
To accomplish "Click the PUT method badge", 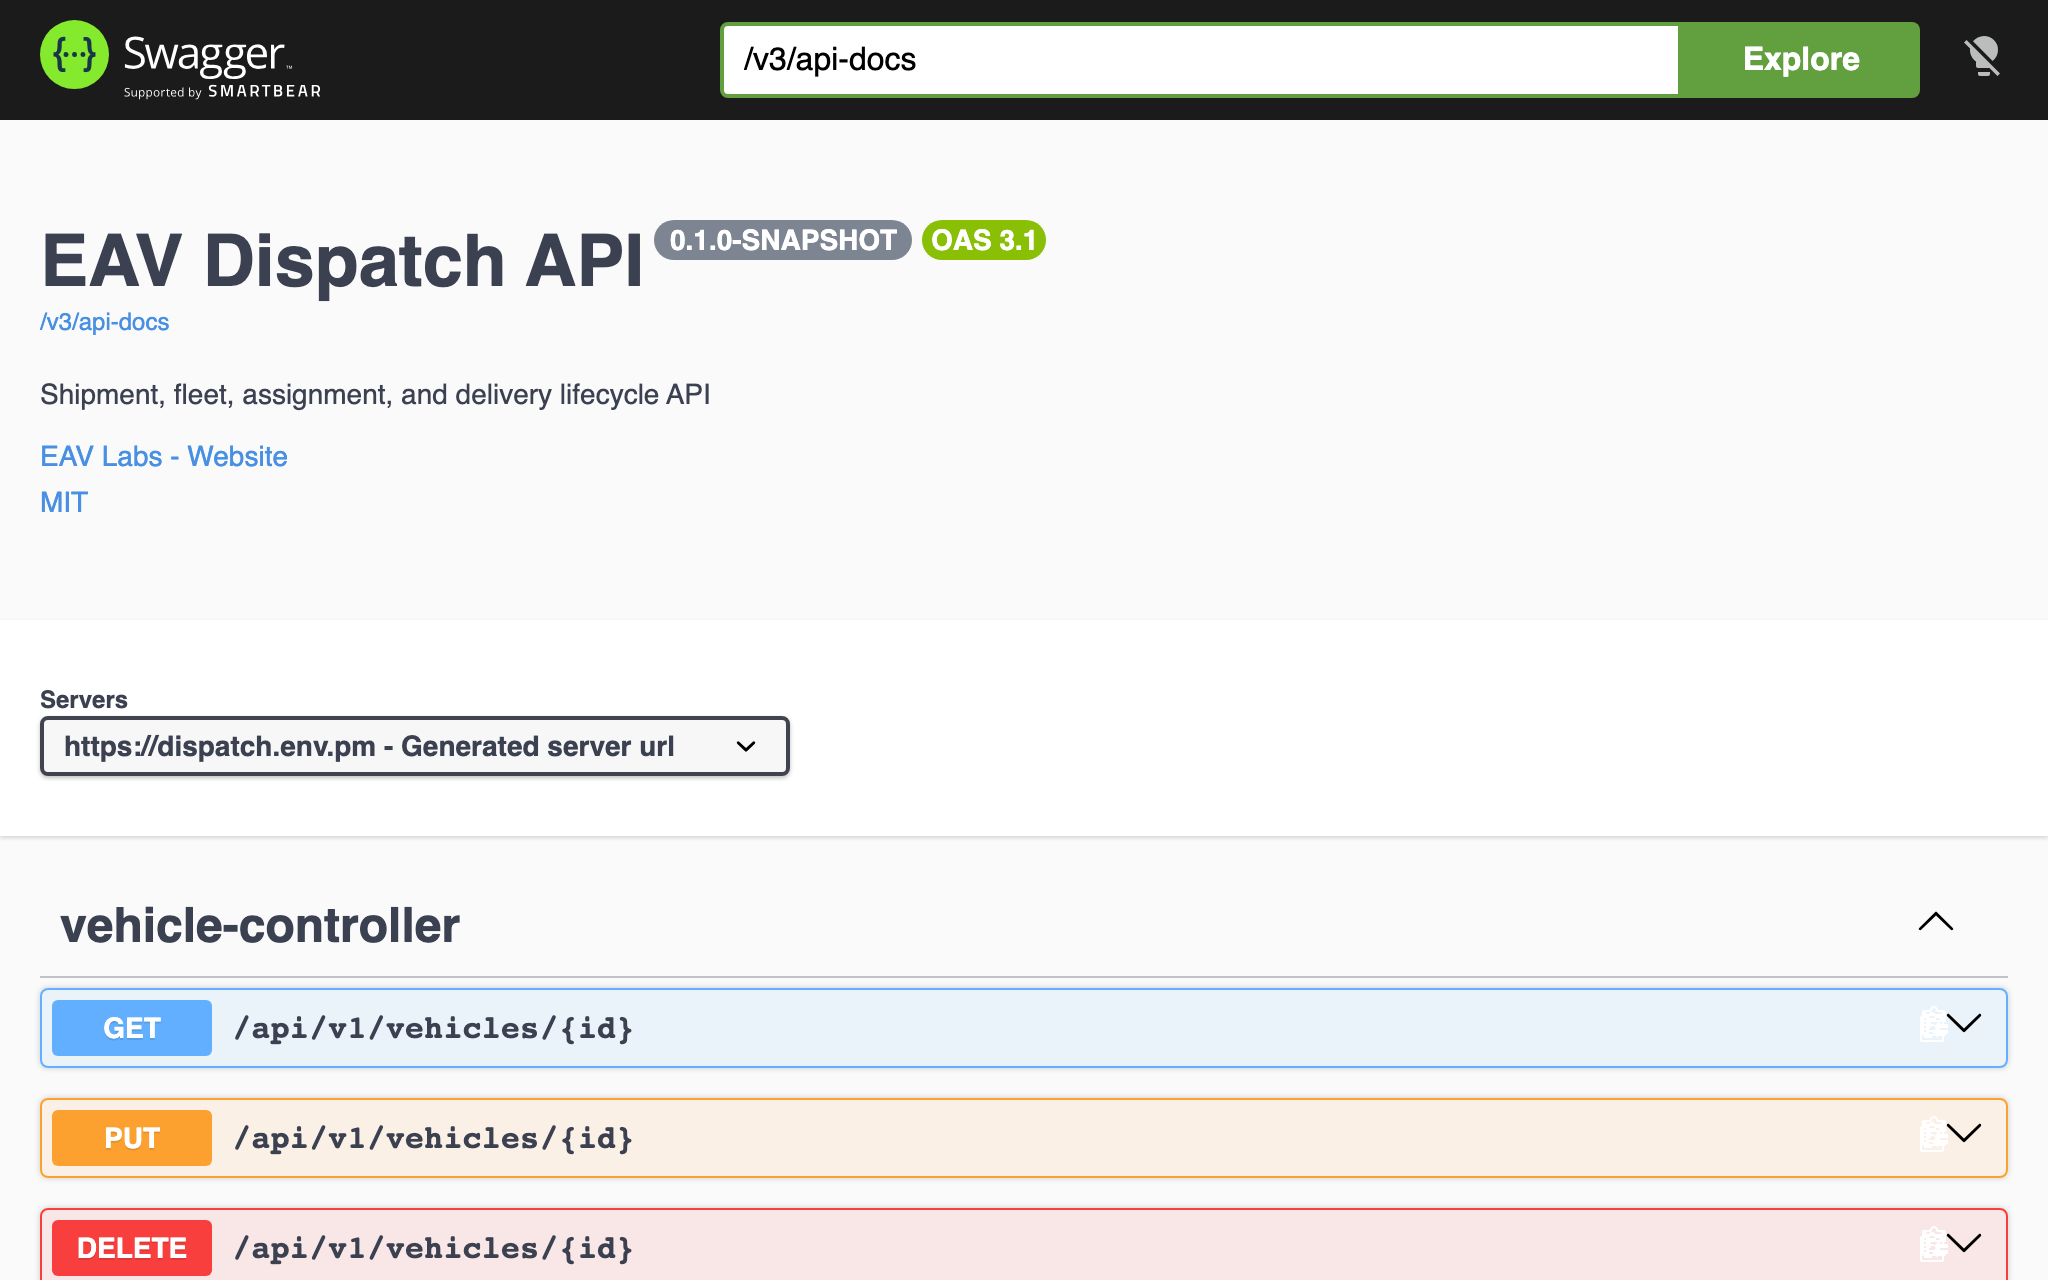I will coord(132,1138).
